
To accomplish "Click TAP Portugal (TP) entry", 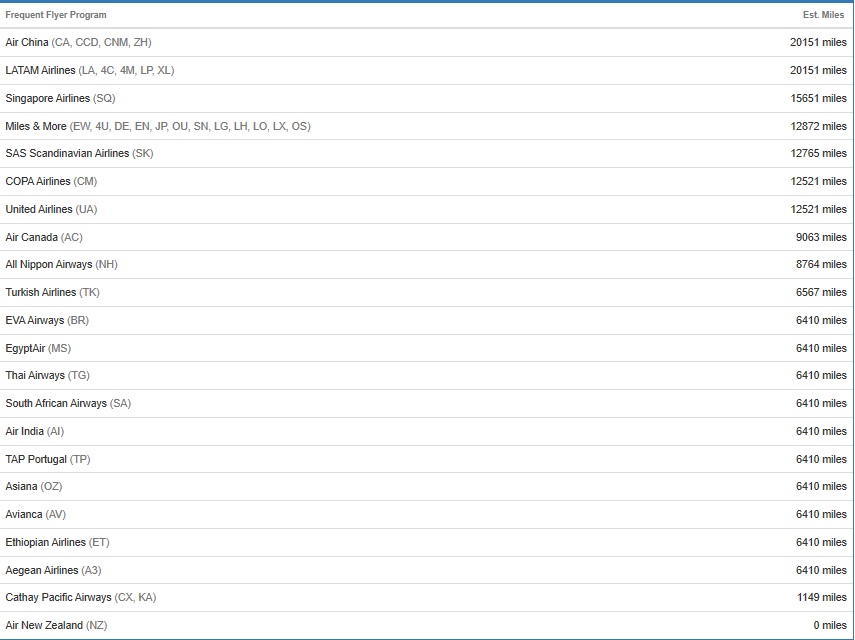I will [x=48, y=459].
